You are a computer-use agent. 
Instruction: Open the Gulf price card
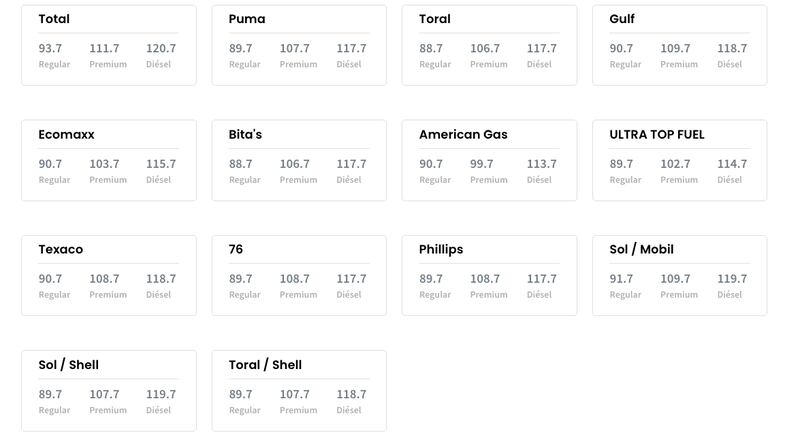pyautogui.click(x=680, y=45)
